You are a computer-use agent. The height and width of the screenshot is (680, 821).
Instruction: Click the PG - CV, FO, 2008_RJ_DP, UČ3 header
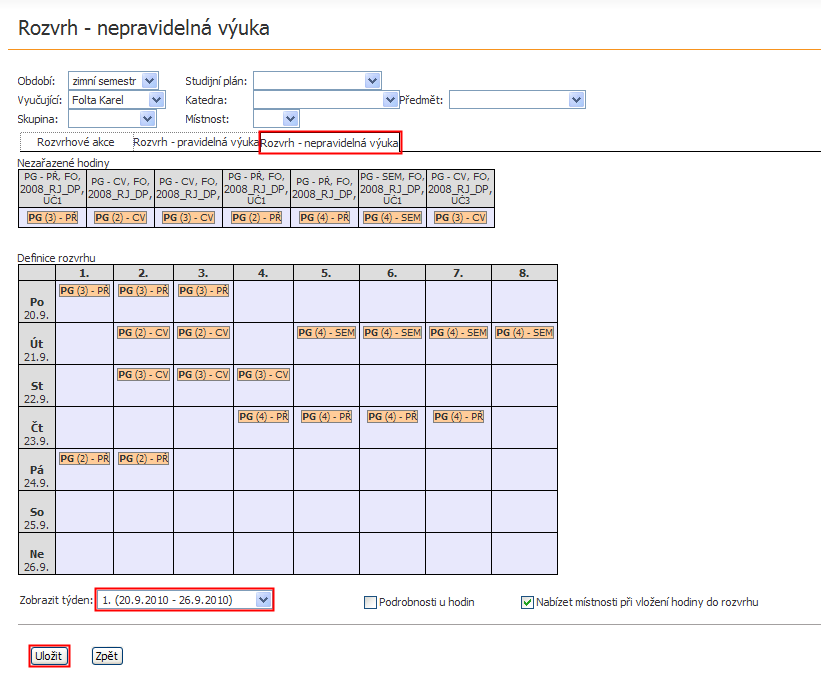(461, 188)
